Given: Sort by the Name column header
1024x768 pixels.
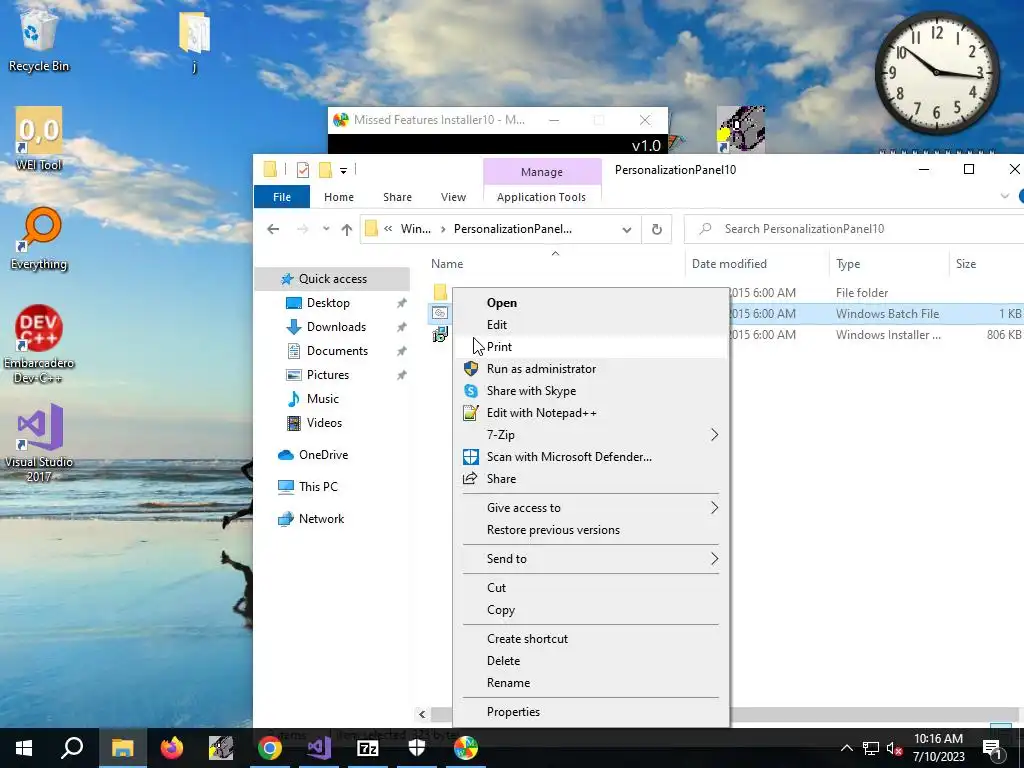Looking at the screenshot, I should pos(555,264).
